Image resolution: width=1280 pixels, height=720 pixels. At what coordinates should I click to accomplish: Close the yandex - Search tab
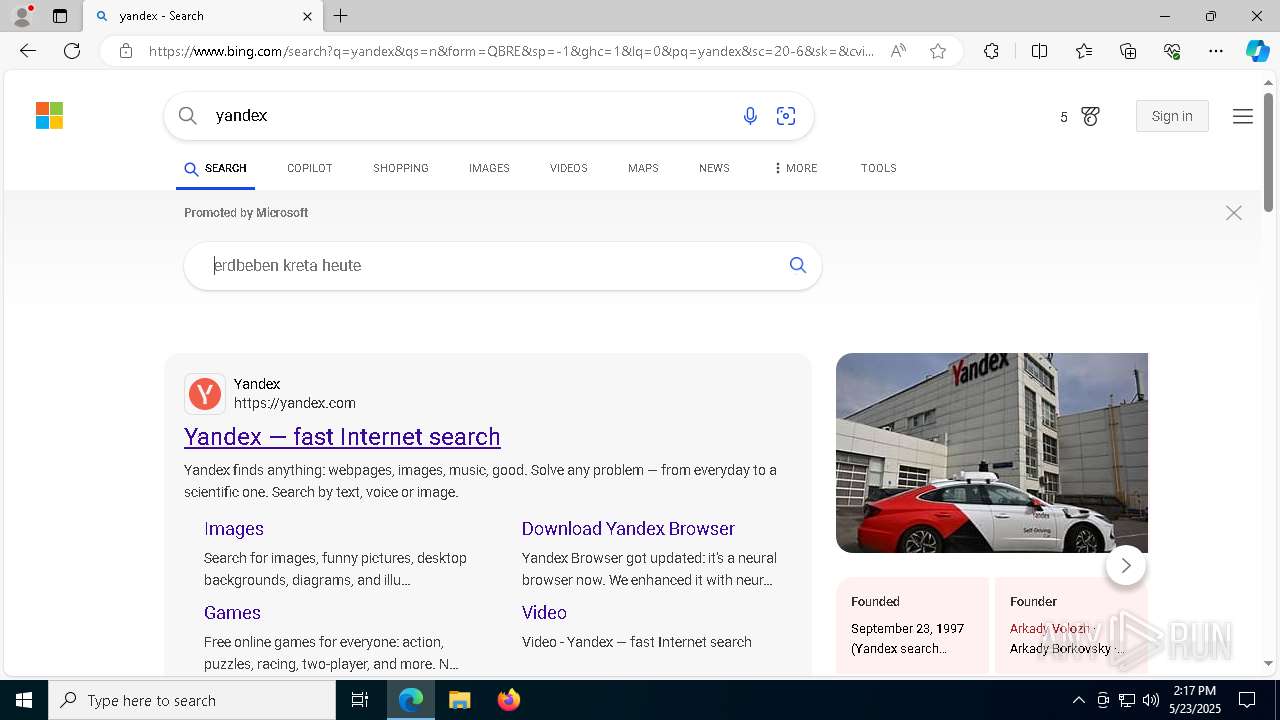[x=307, y=16]
